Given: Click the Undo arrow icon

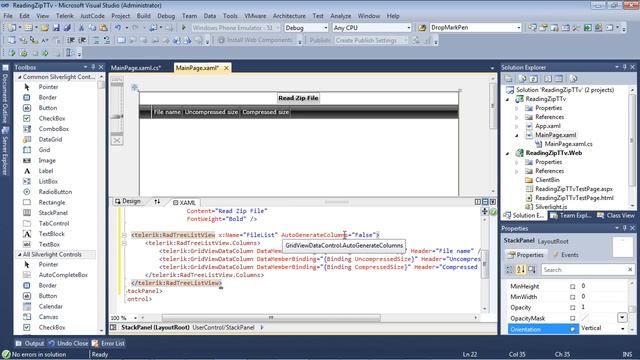Looking at the screenshot, I should [x=118, y=28].
